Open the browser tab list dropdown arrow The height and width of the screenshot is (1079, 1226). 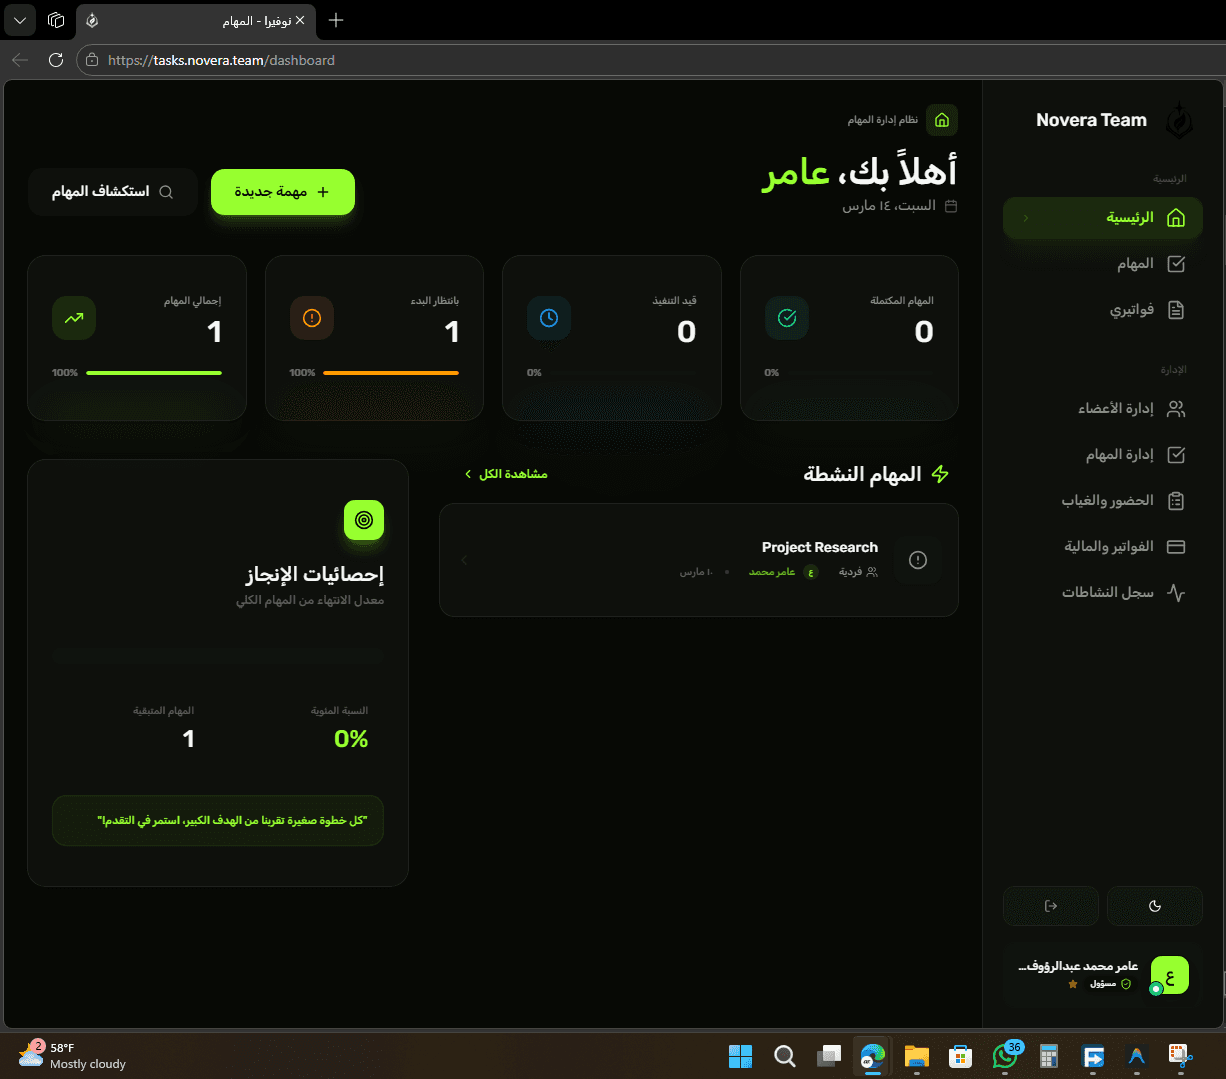[19, 20]
